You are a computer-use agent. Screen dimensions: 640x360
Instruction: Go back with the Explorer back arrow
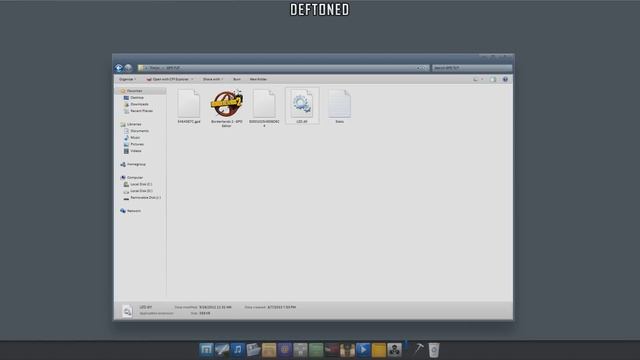click(x=119, y=68)
